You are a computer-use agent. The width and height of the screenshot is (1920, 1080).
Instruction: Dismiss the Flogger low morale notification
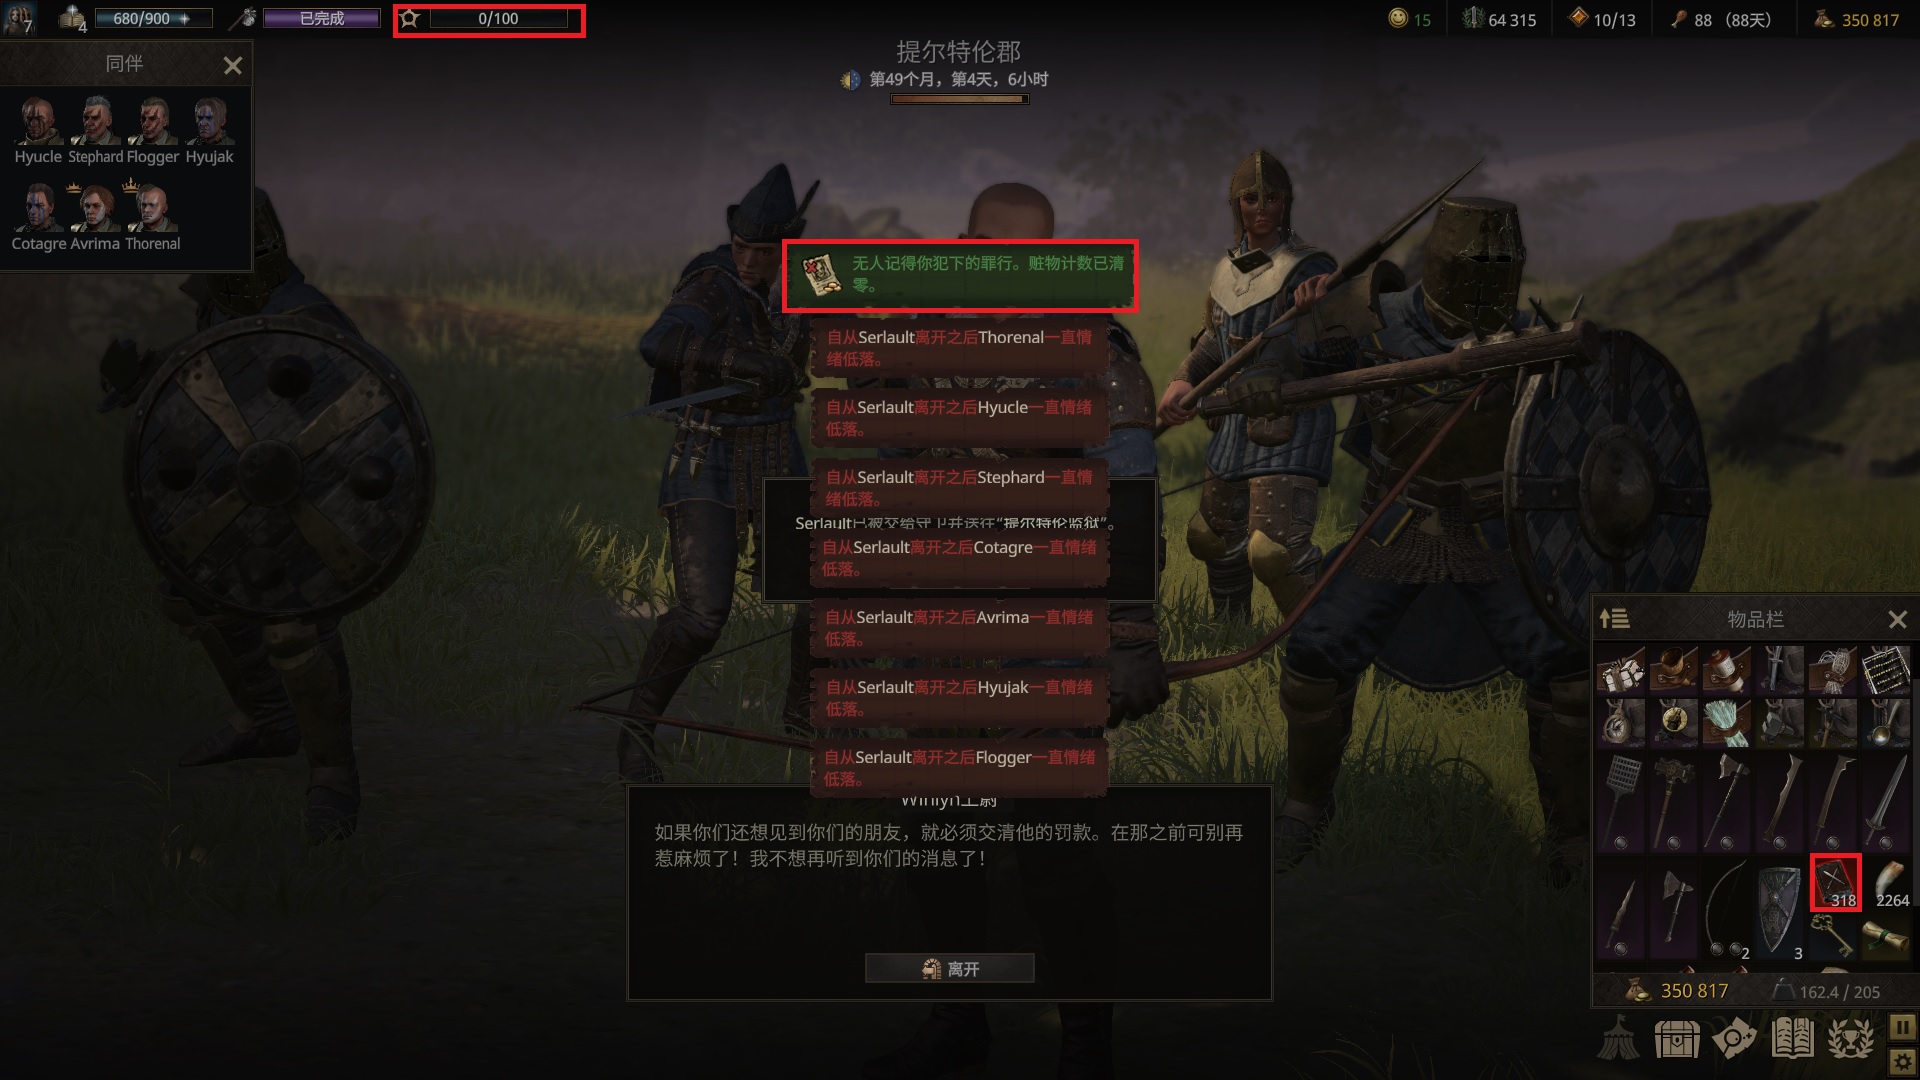tap(960, 768)
